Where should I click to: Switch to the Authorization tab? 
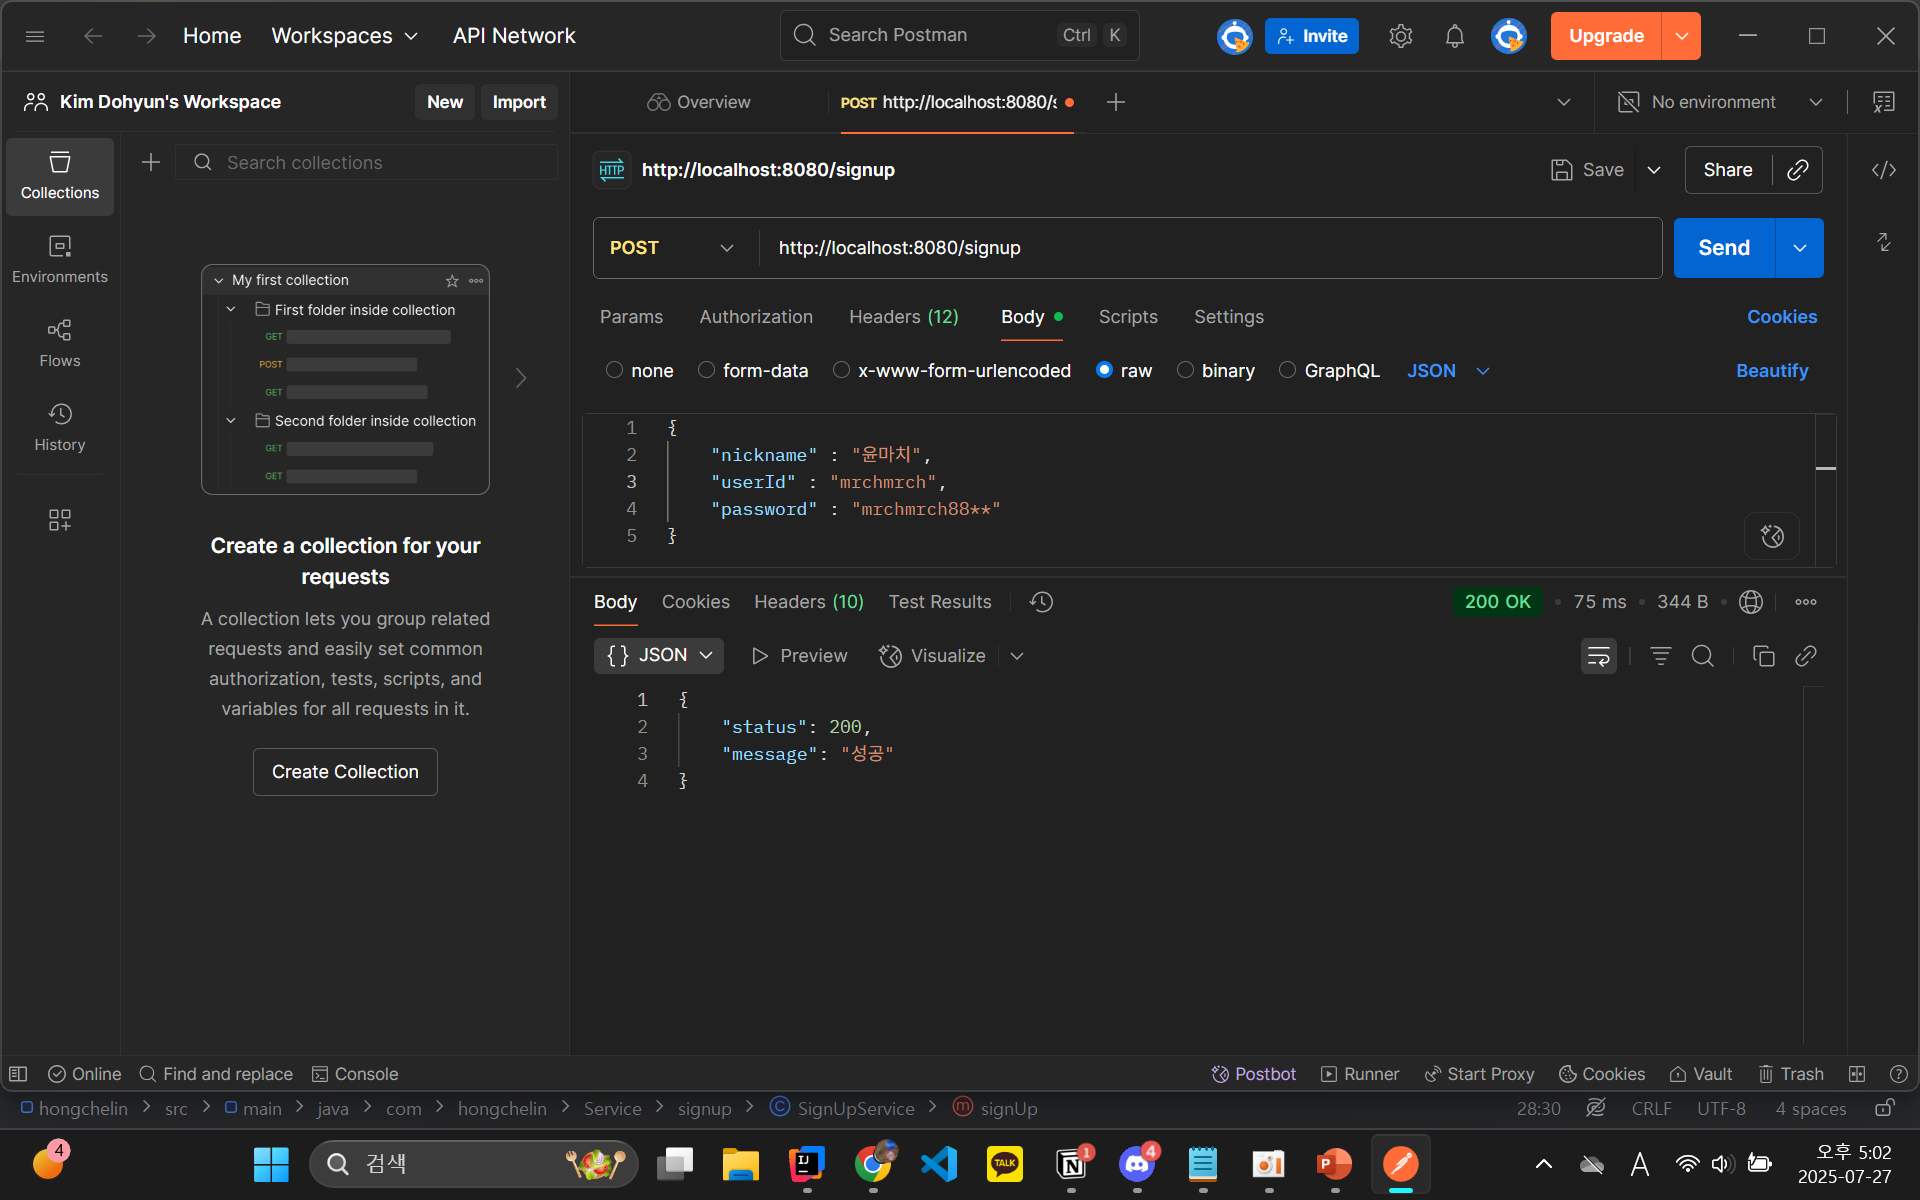coord(756,317)
